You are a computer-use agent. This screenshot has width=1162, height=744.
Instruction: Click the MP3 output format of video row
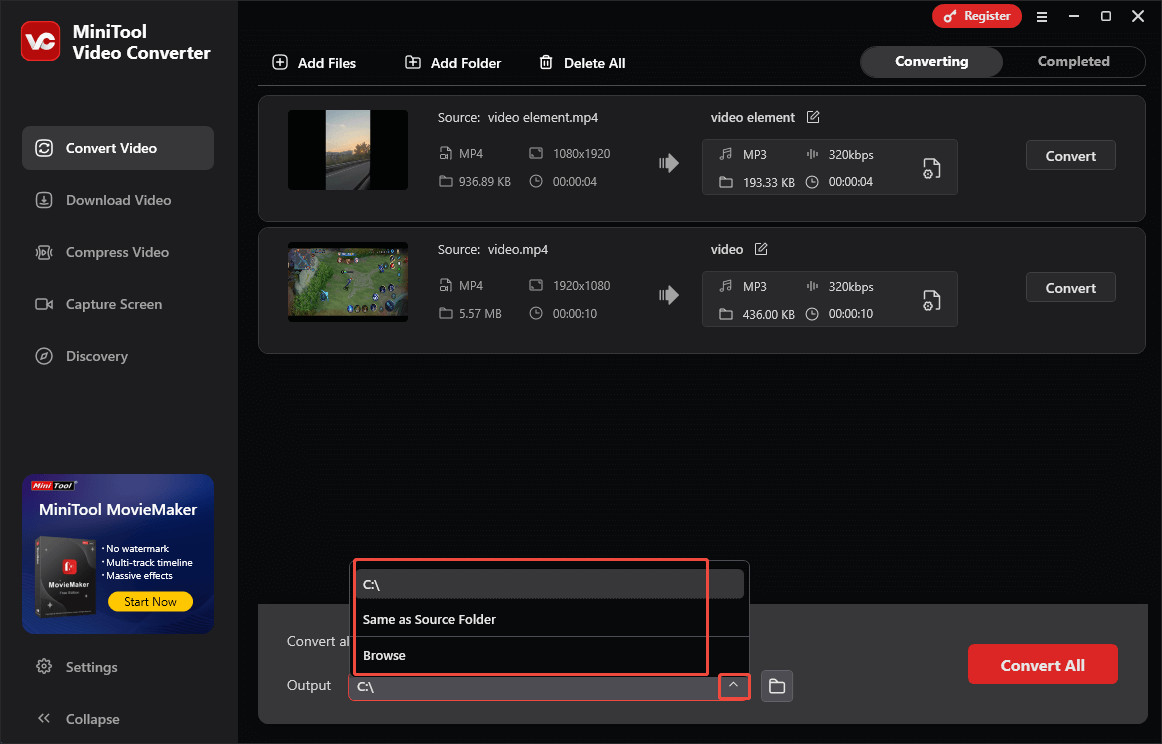pos(755,287)
